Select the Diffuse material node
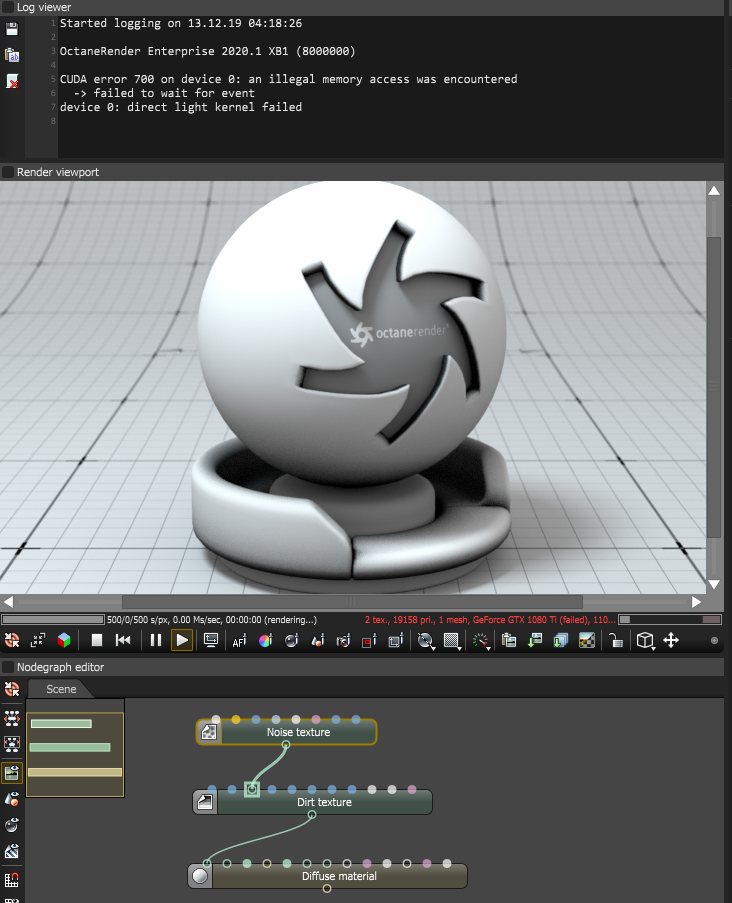The image size is (732, 903). [x=328, y=876]
